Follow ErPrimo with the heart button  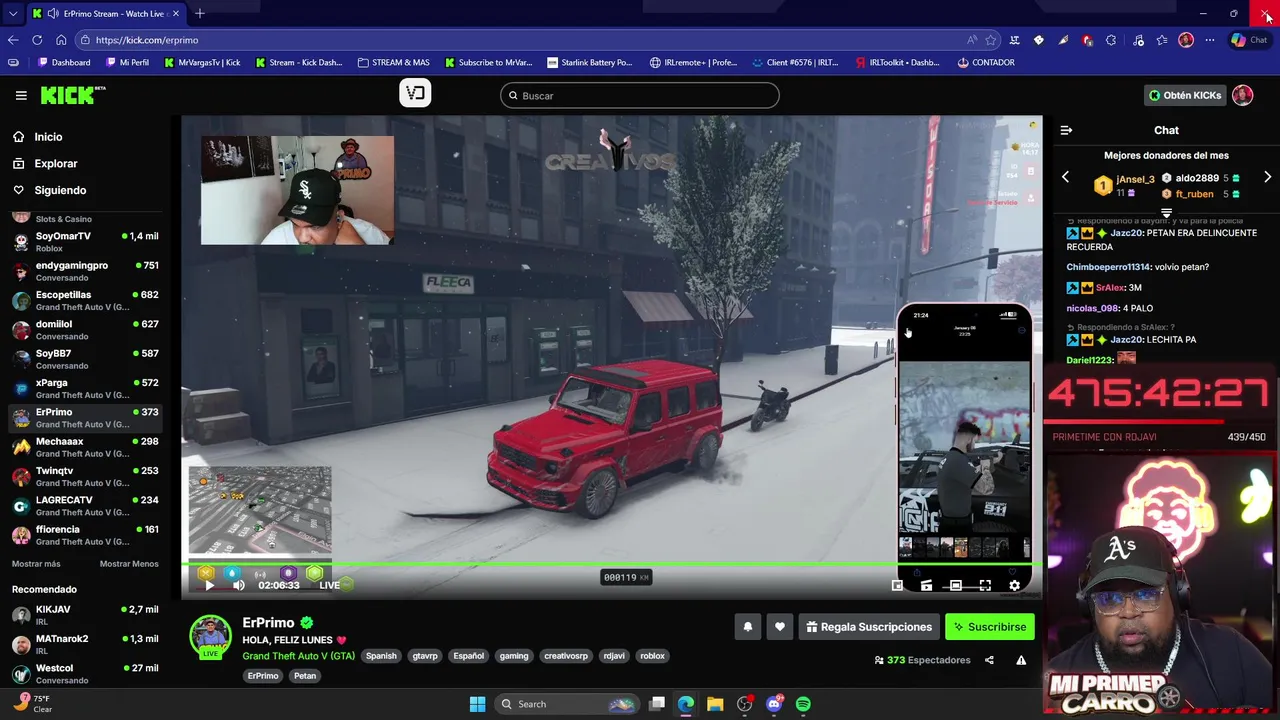click(780, 627)
